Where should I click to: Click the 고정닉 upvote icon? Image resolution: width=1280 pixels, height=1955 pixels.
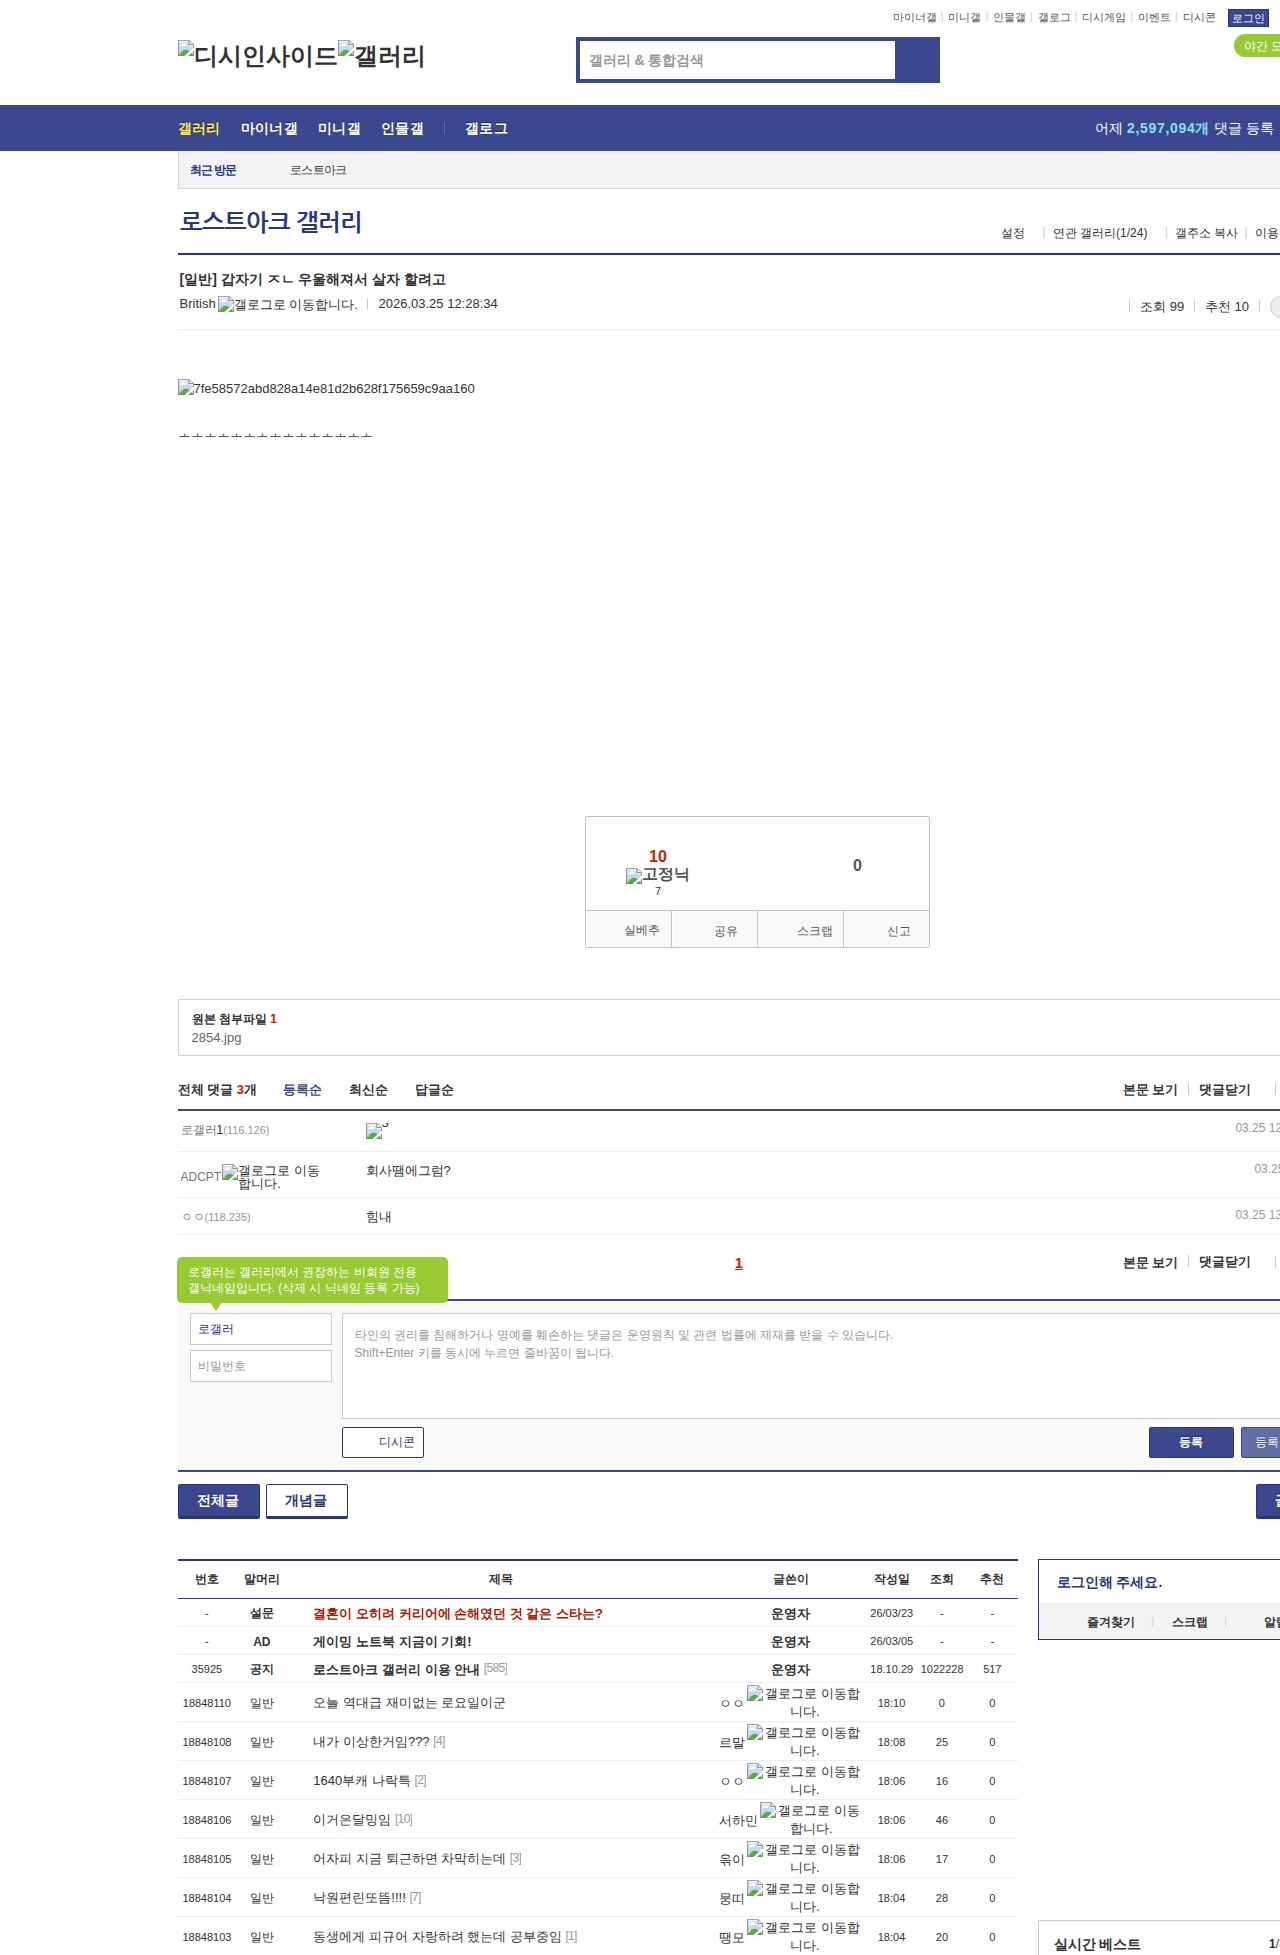657,875
